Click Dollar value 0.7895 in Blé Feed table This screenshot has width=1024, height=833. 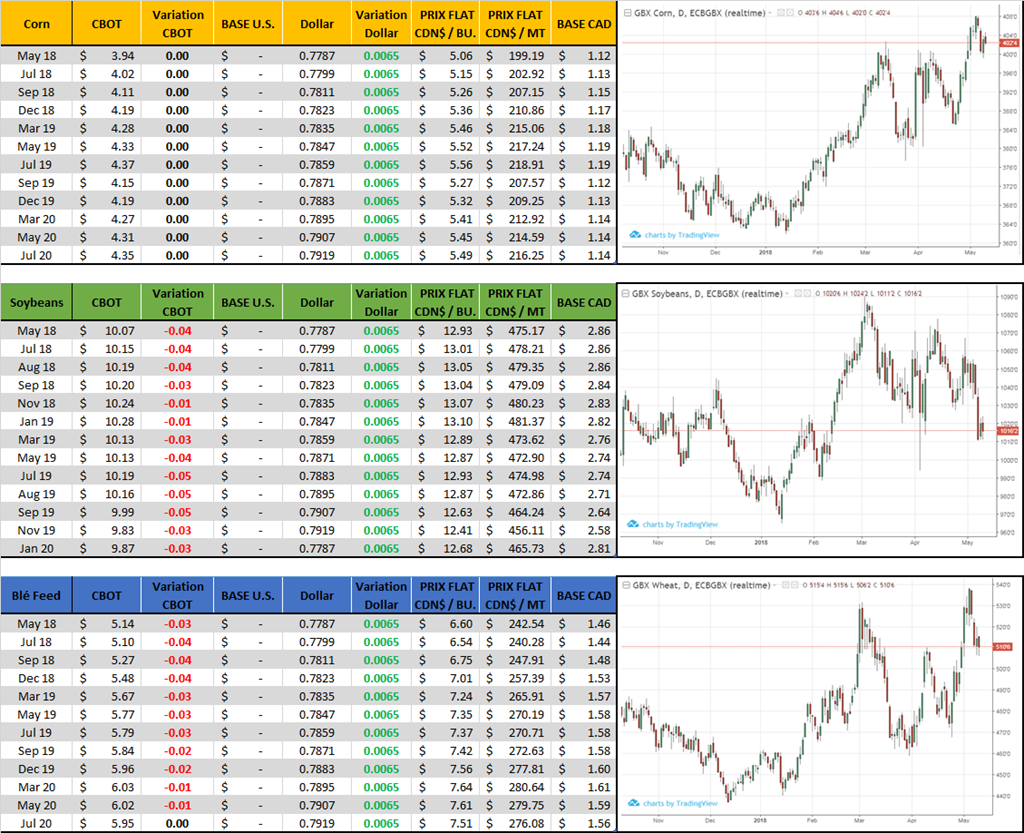click(317, 787)
